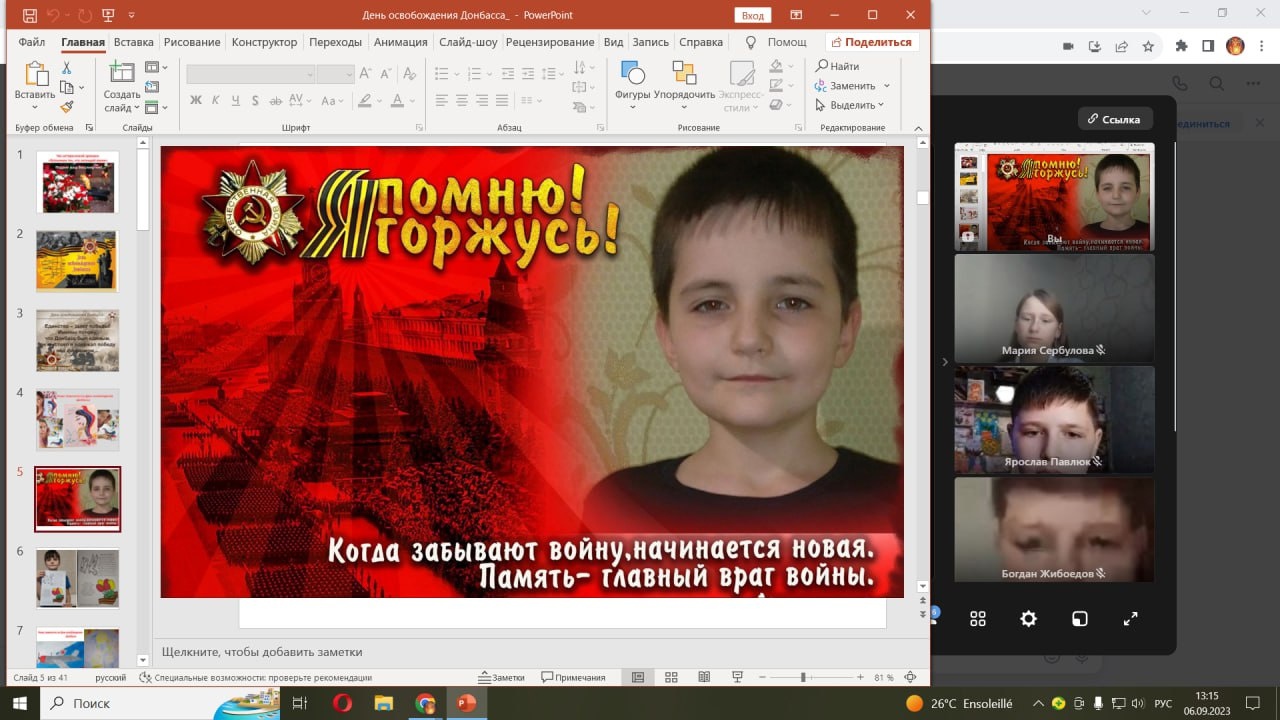Increase font size with the larger A icon

point(365,73)
